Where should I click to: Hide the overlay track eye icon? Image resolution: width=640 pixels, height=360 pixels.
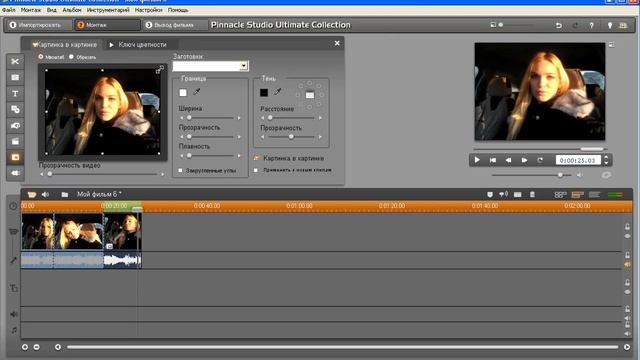coord(627,292)
